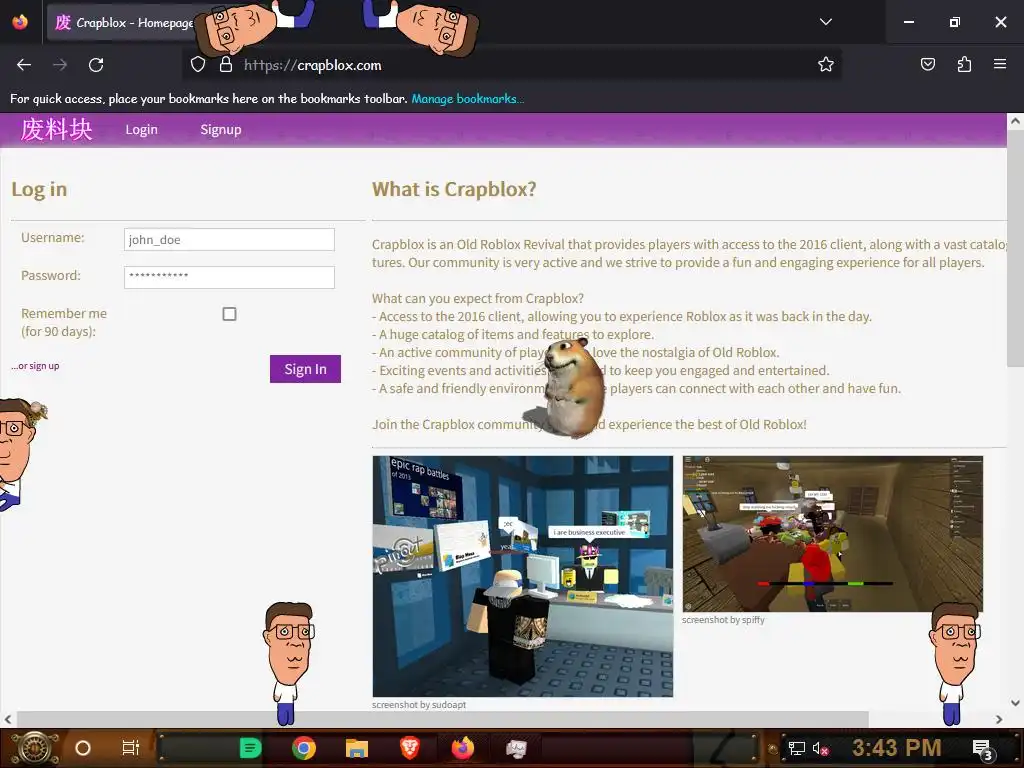
Task: Open the epic rap battles screenshot thumbnail
Action: coord(522,576)
